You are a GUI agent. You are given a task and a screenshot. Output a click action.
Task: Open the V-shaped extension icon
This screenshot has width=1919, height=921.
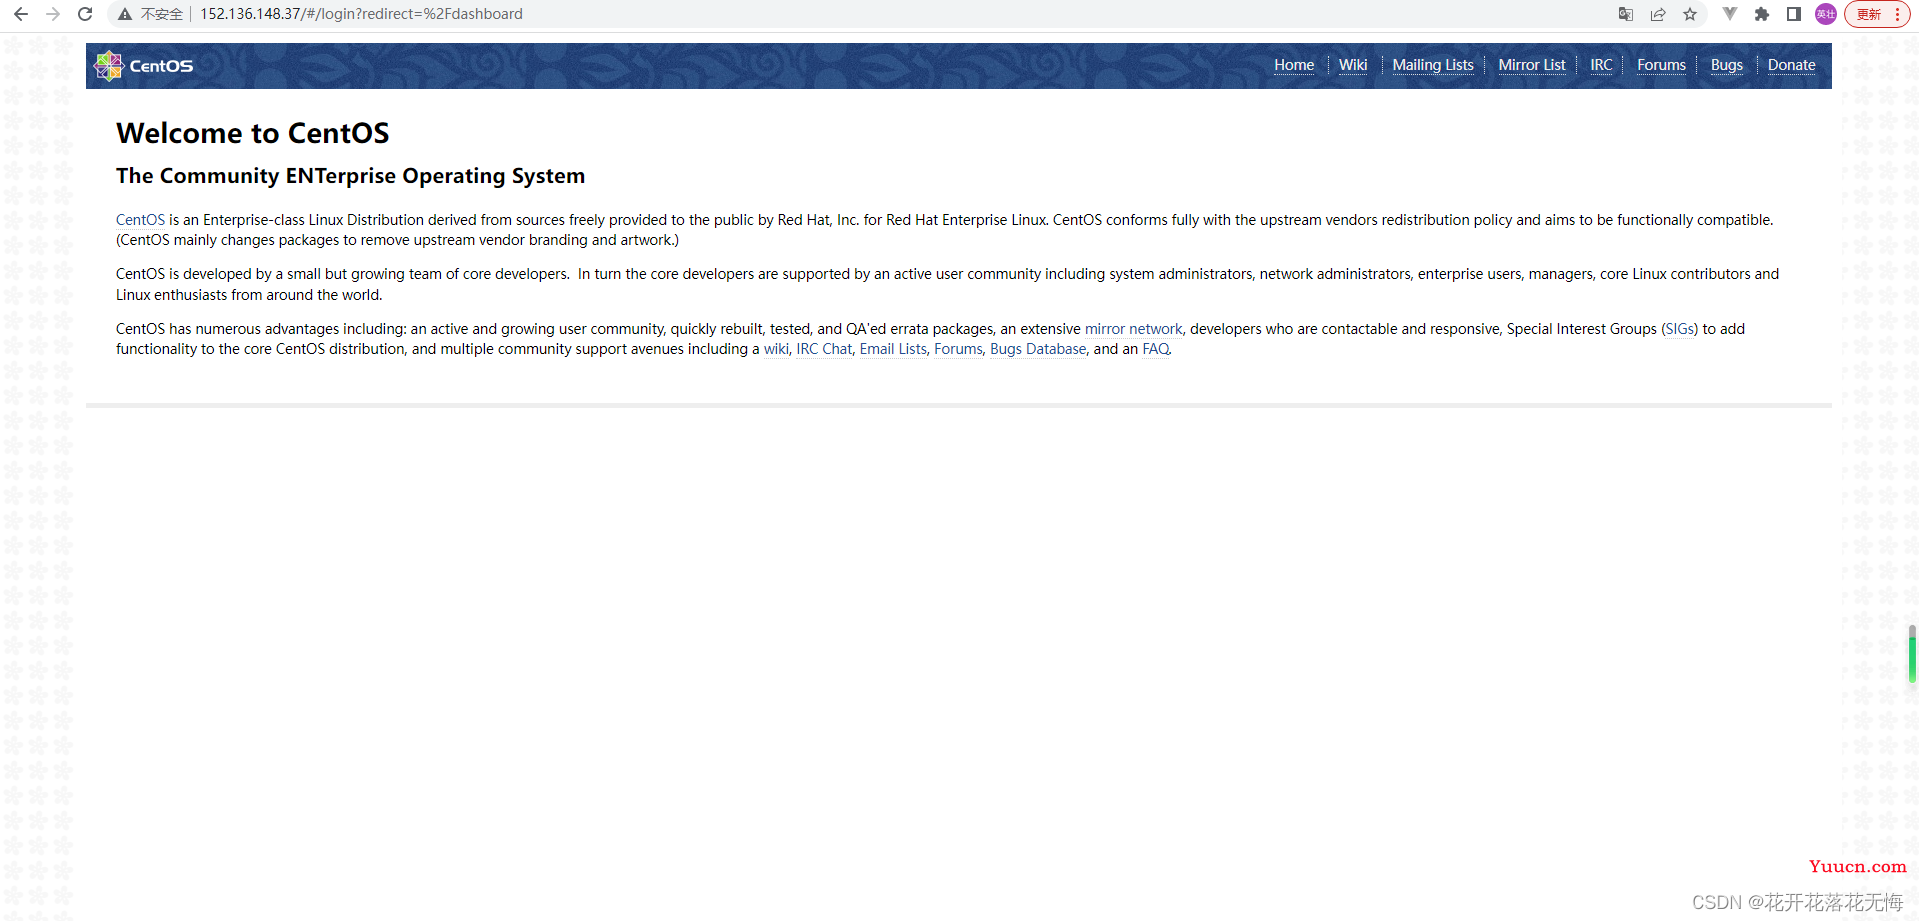point(1730,14)
